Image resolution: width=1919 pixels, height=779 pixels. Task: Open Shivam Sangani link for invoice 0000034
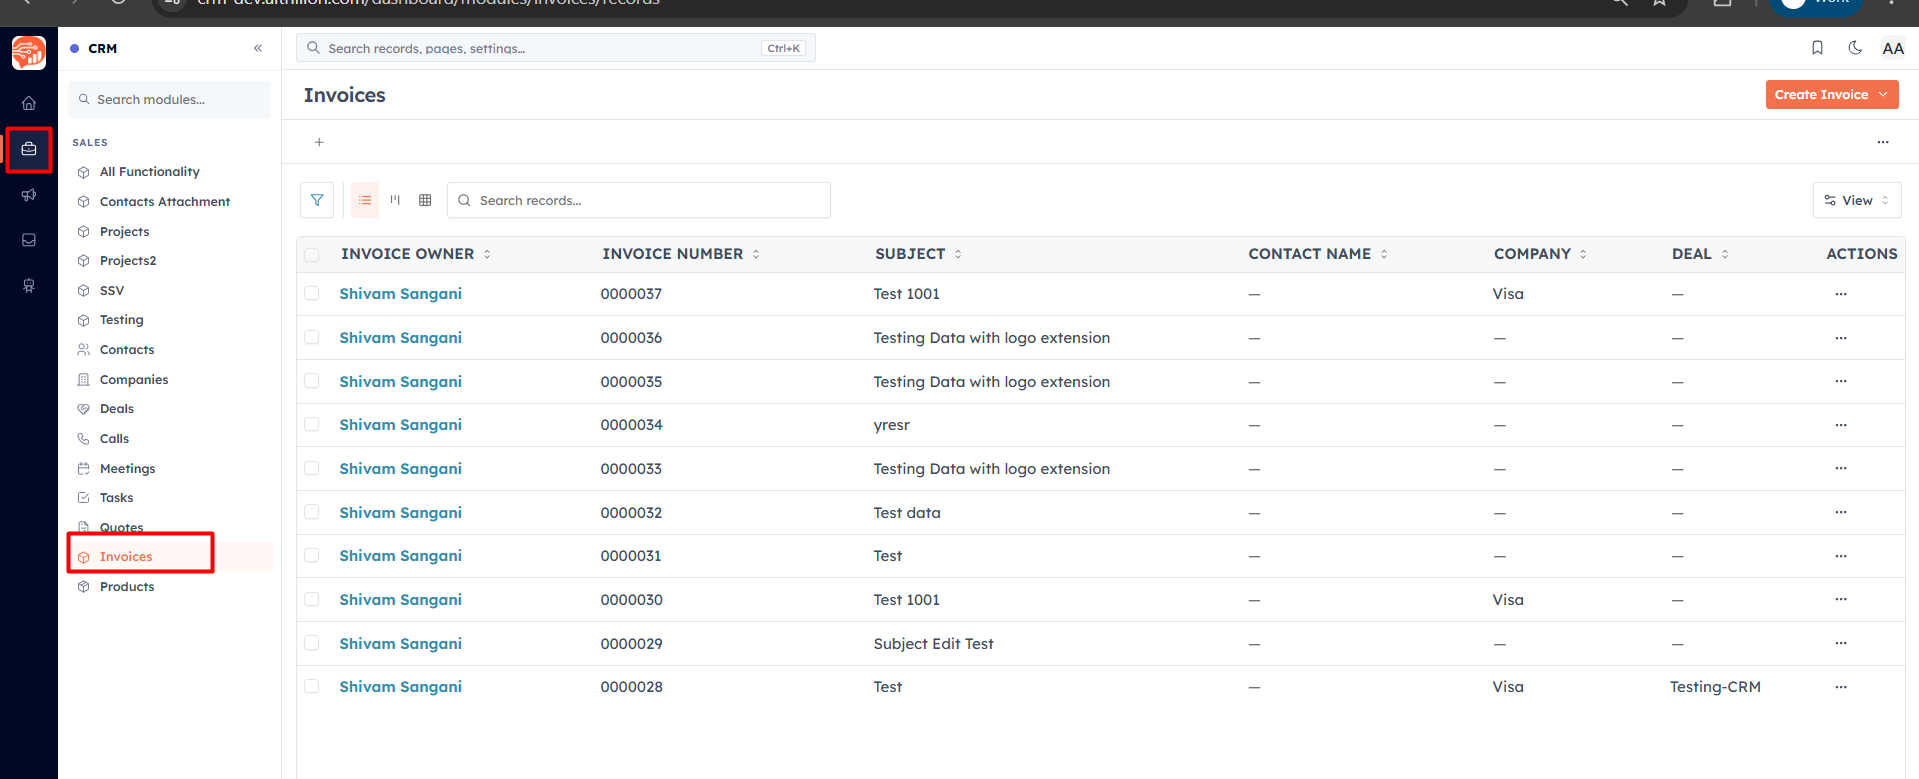point(400,425)
